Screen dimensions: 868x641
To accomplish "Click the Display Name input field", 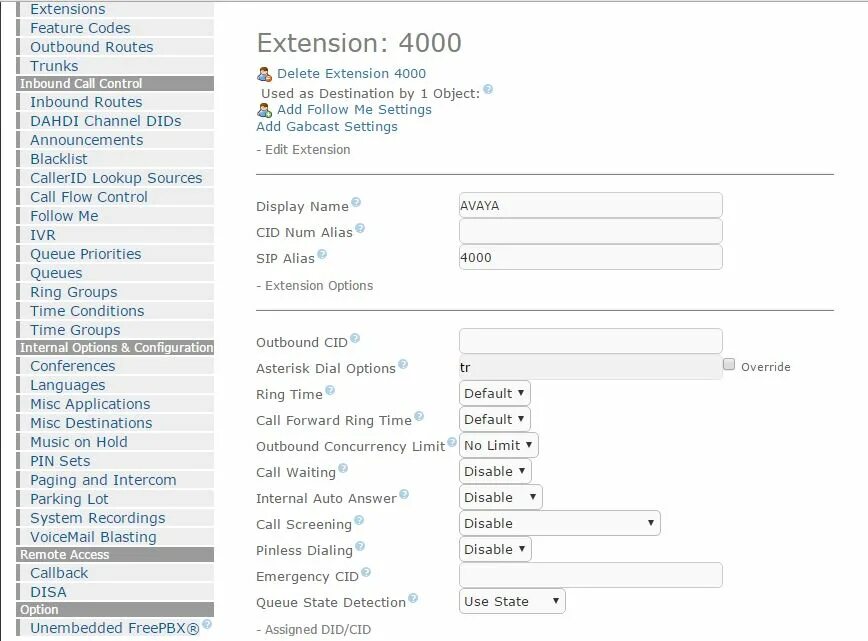I will (x=590, y=205).
